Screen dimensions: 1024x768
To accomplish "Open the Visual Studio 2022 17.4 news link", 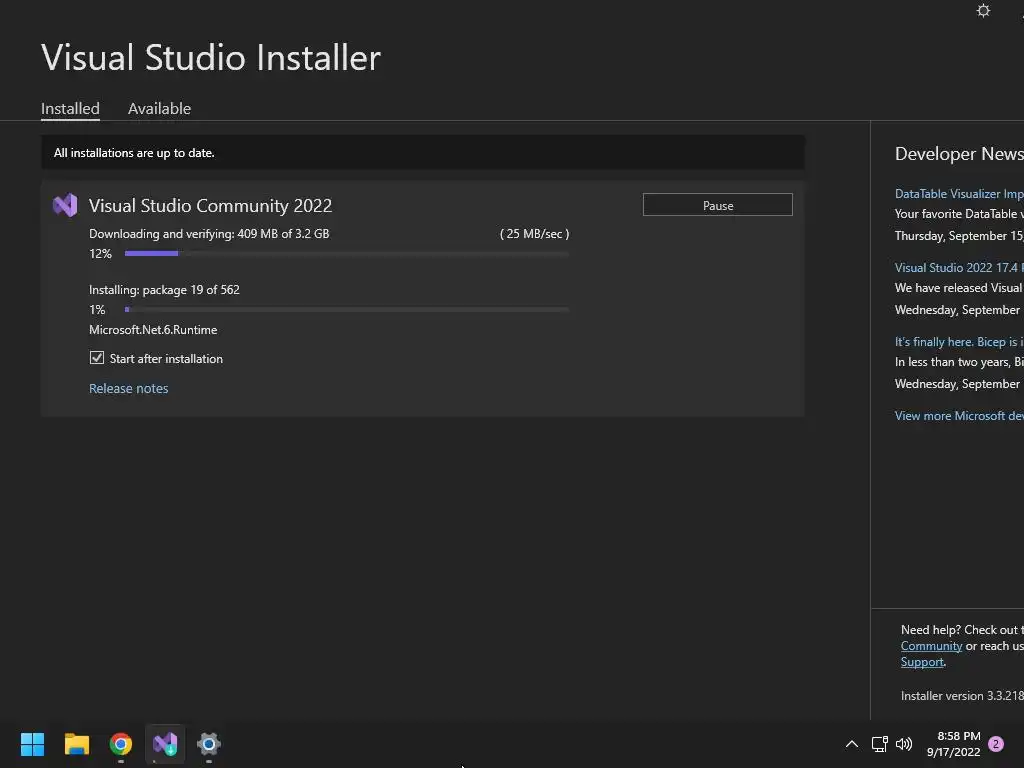I will click(959, 268).
